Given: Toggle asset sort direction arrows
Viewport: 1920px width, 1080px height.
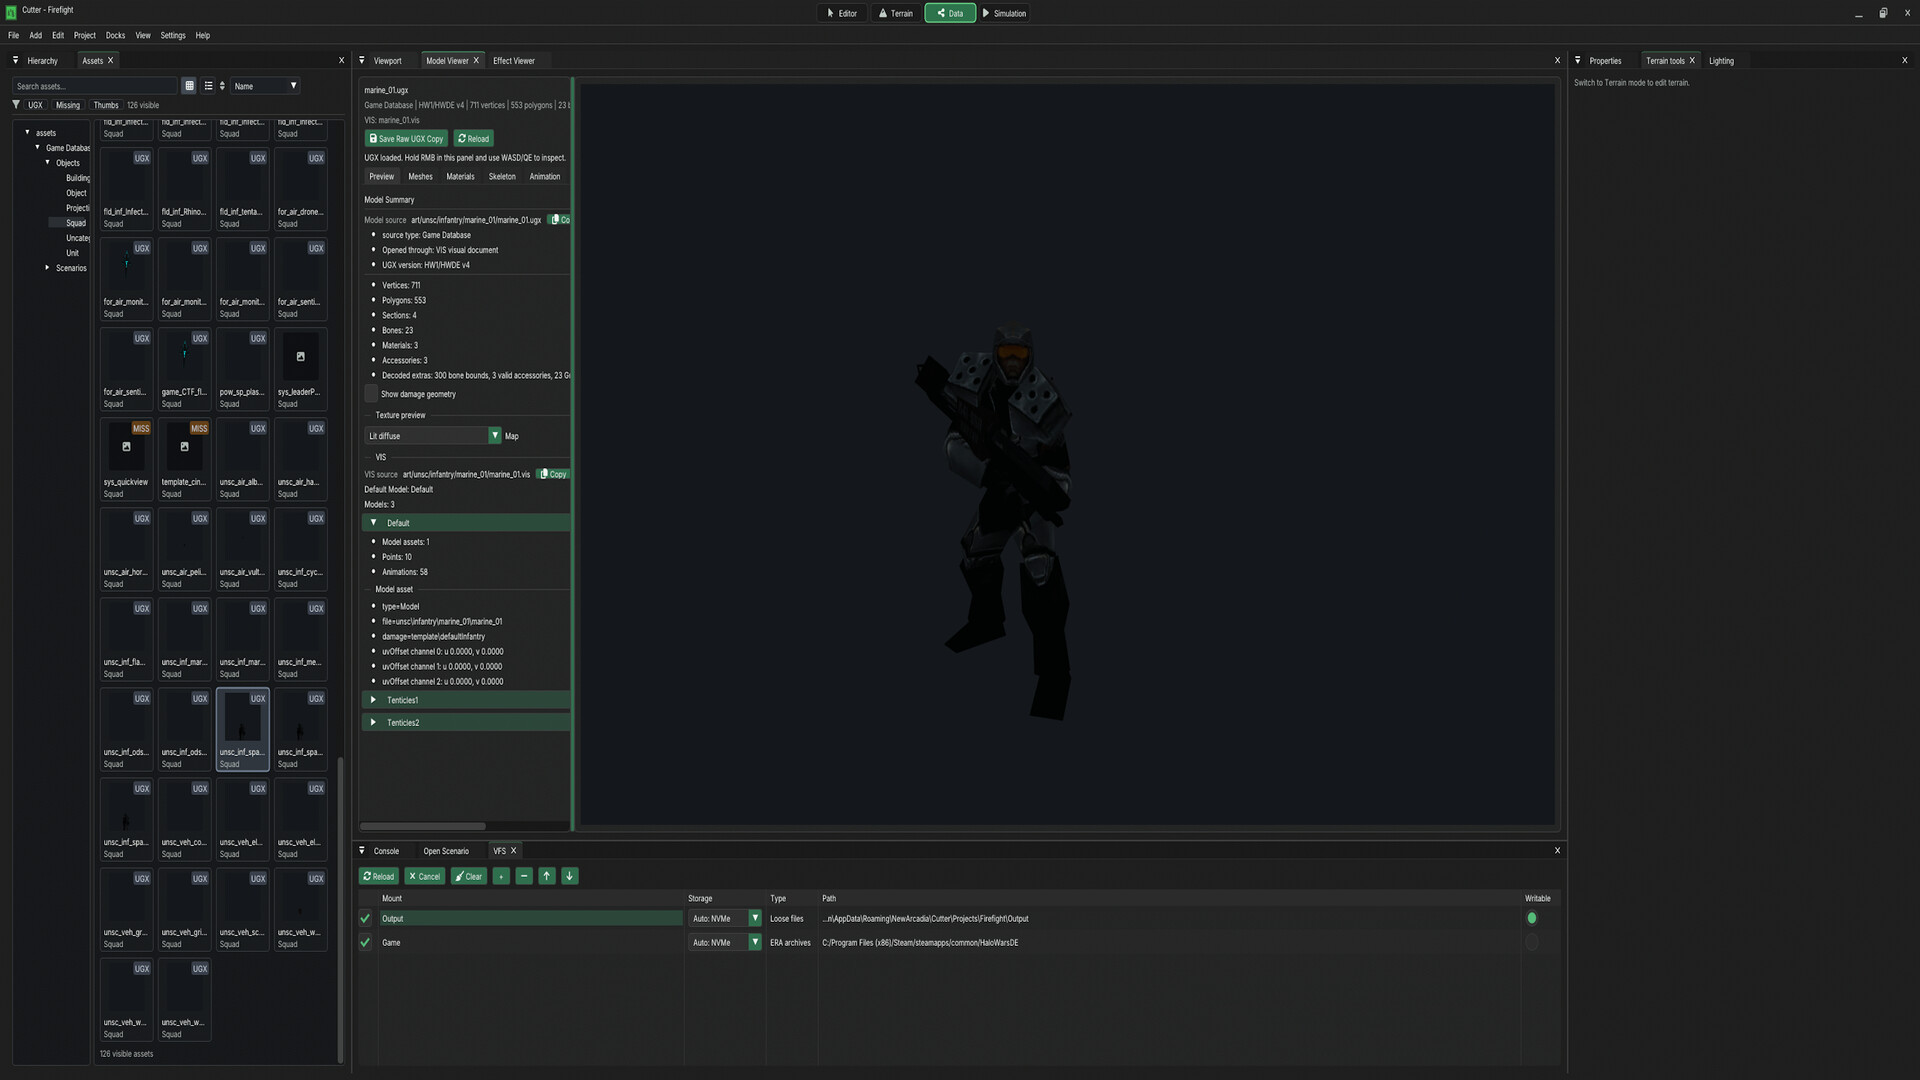Looking at the screenshot, I should (x=222, y=86).
